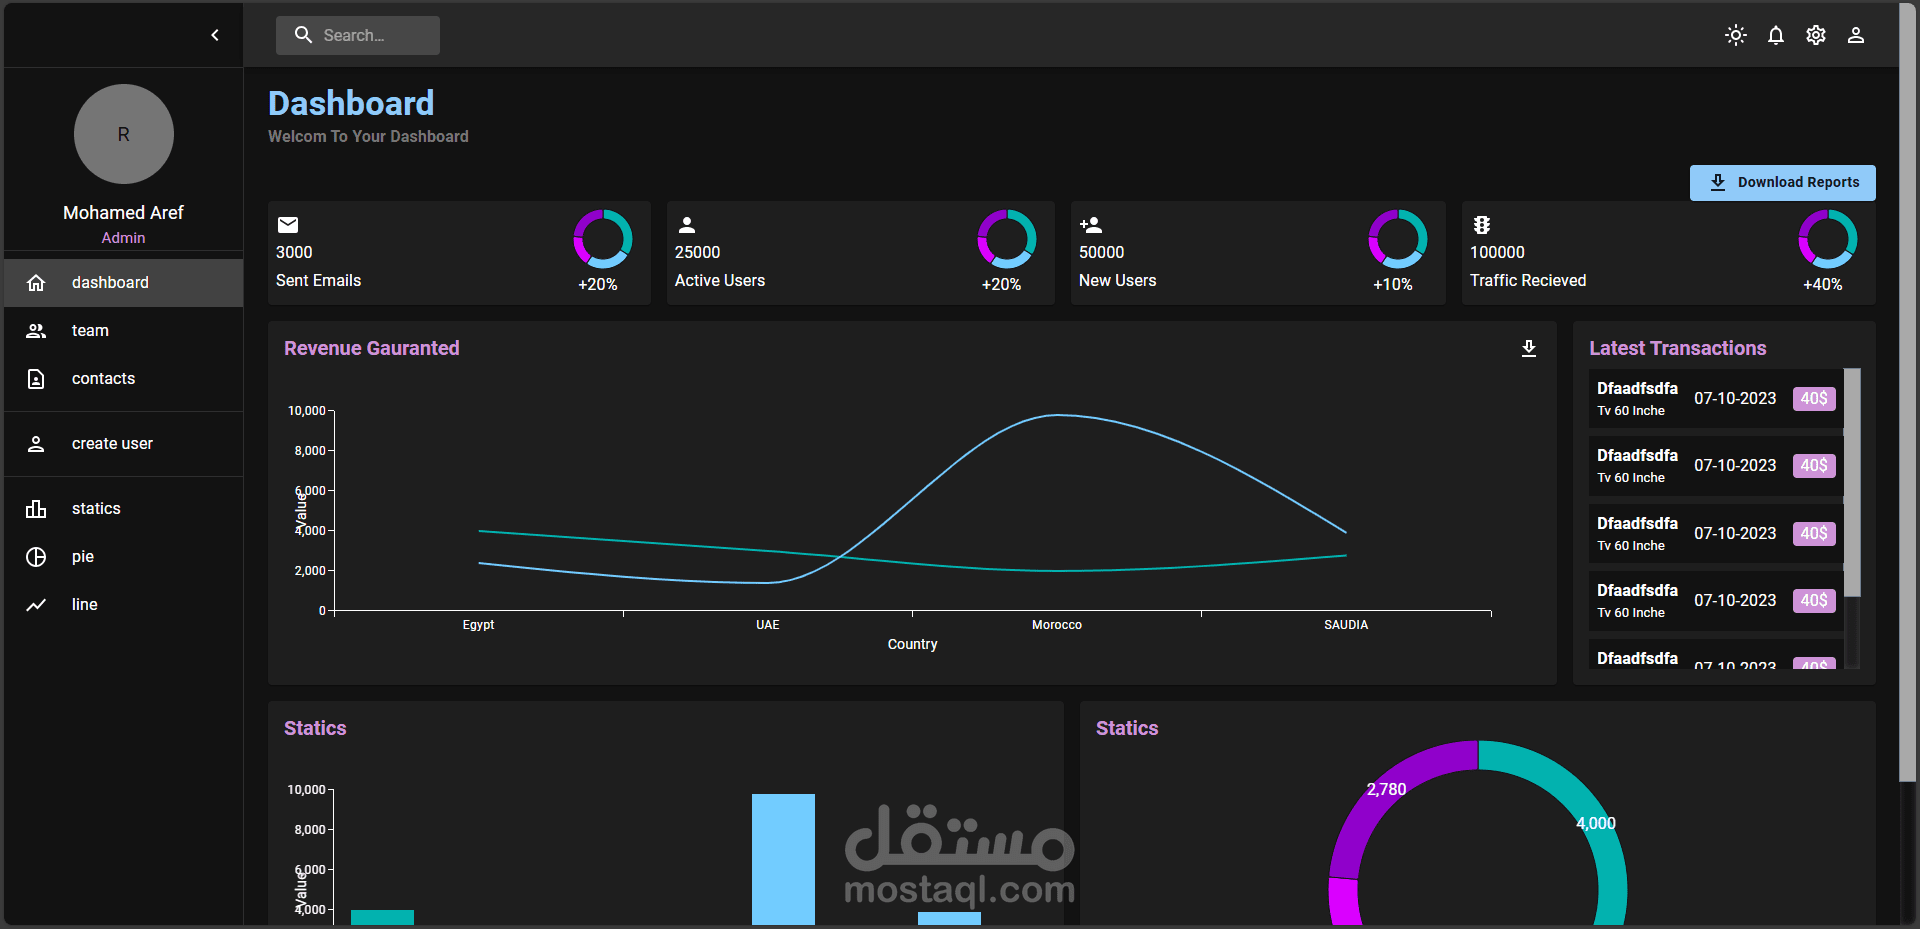Open the user profile icon in top bar

click(1856, 35)
